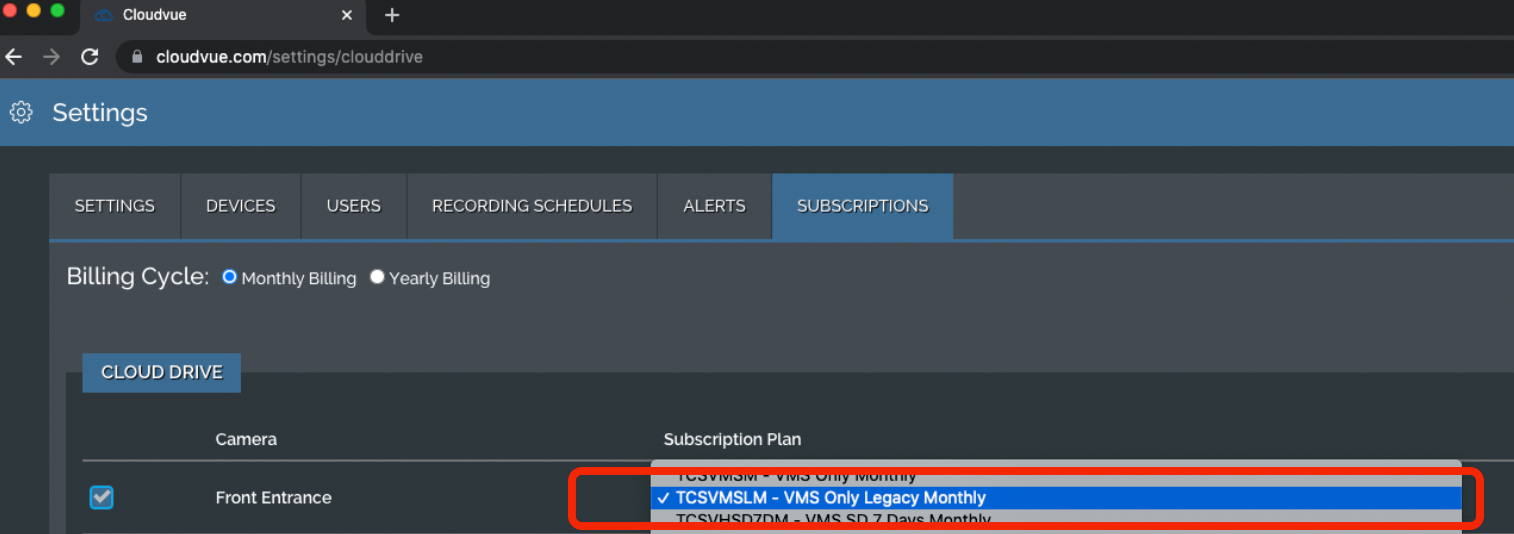1514x534 pixels.
Task: Click the Settings page title
Action: pos(100,112)
